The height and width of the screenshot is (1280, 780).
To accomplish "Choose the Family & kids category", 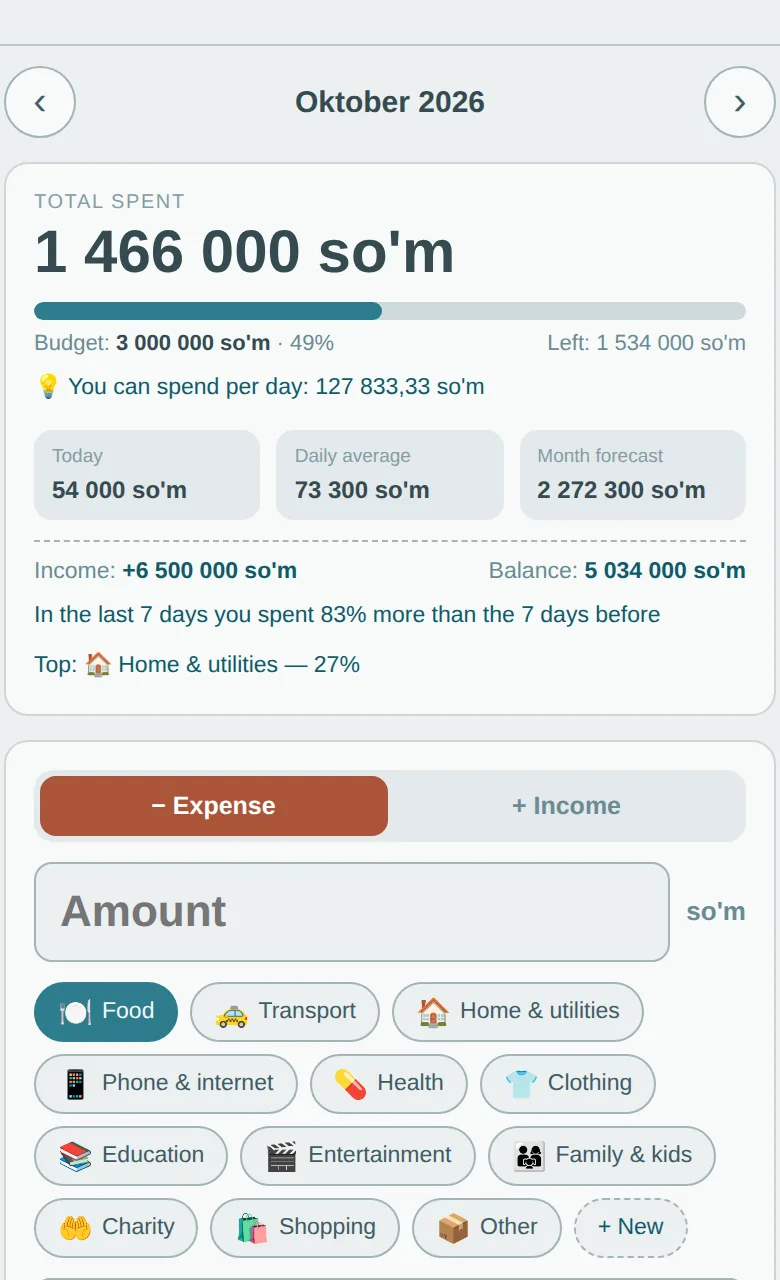I will [x=602, y=1156].
